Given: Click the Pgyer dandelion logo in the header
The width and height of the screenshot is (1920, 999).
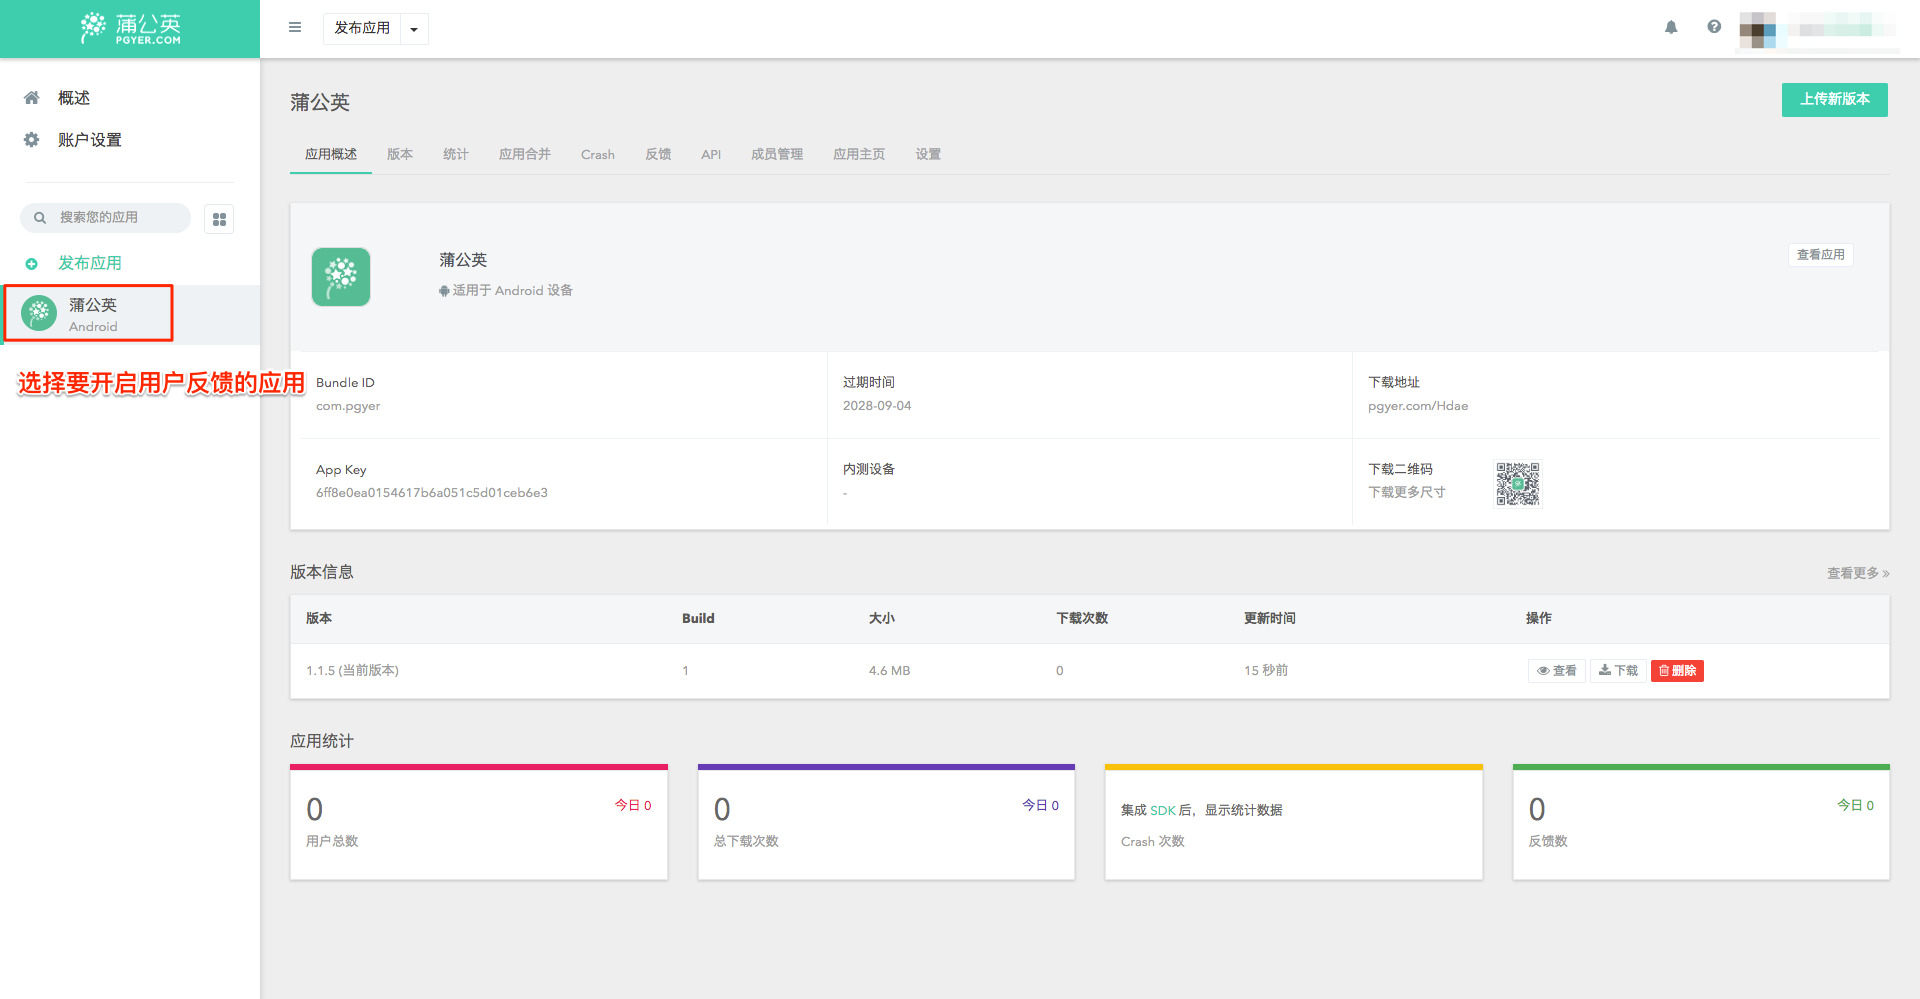Looking at the screenshot, I should coord(130,28).
